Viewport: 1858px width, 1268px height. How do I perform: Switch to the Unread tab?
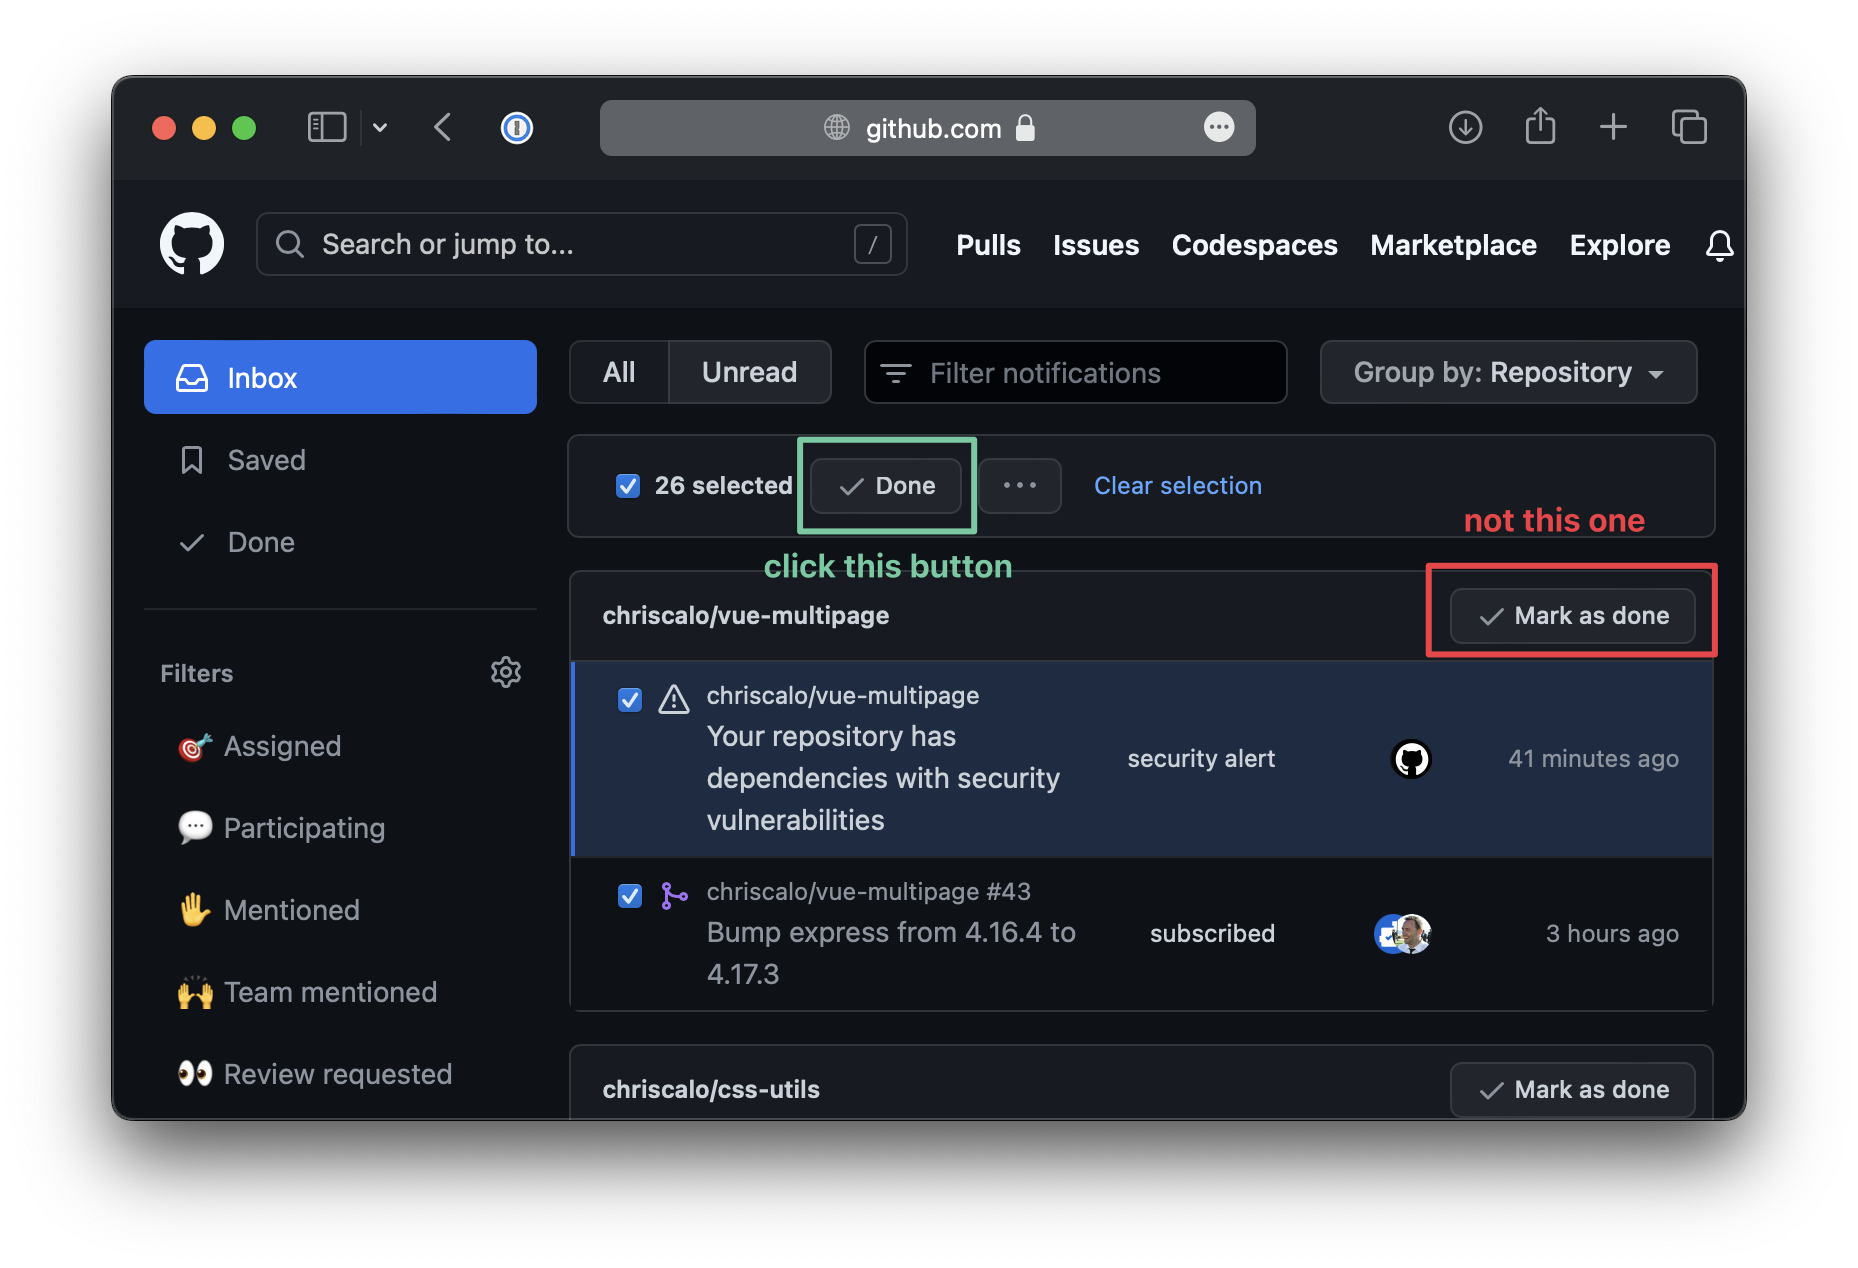(749, 372)
